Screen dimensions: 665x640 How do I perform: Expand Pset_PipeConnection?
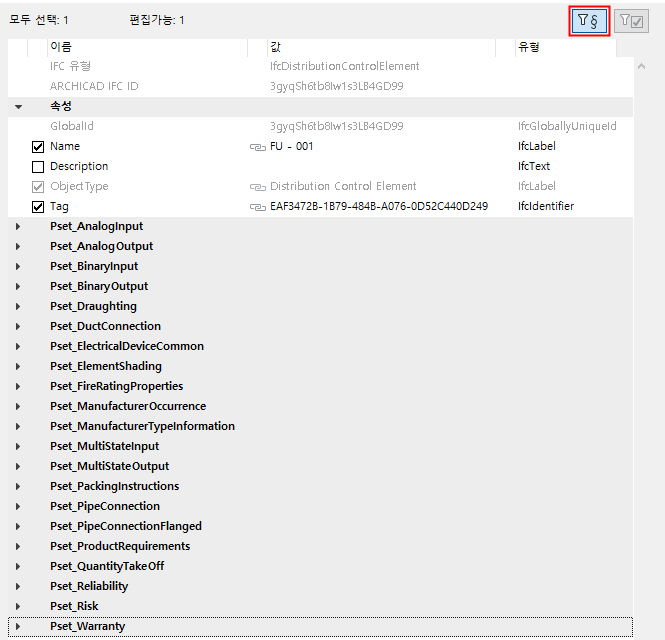pos(18,506)
